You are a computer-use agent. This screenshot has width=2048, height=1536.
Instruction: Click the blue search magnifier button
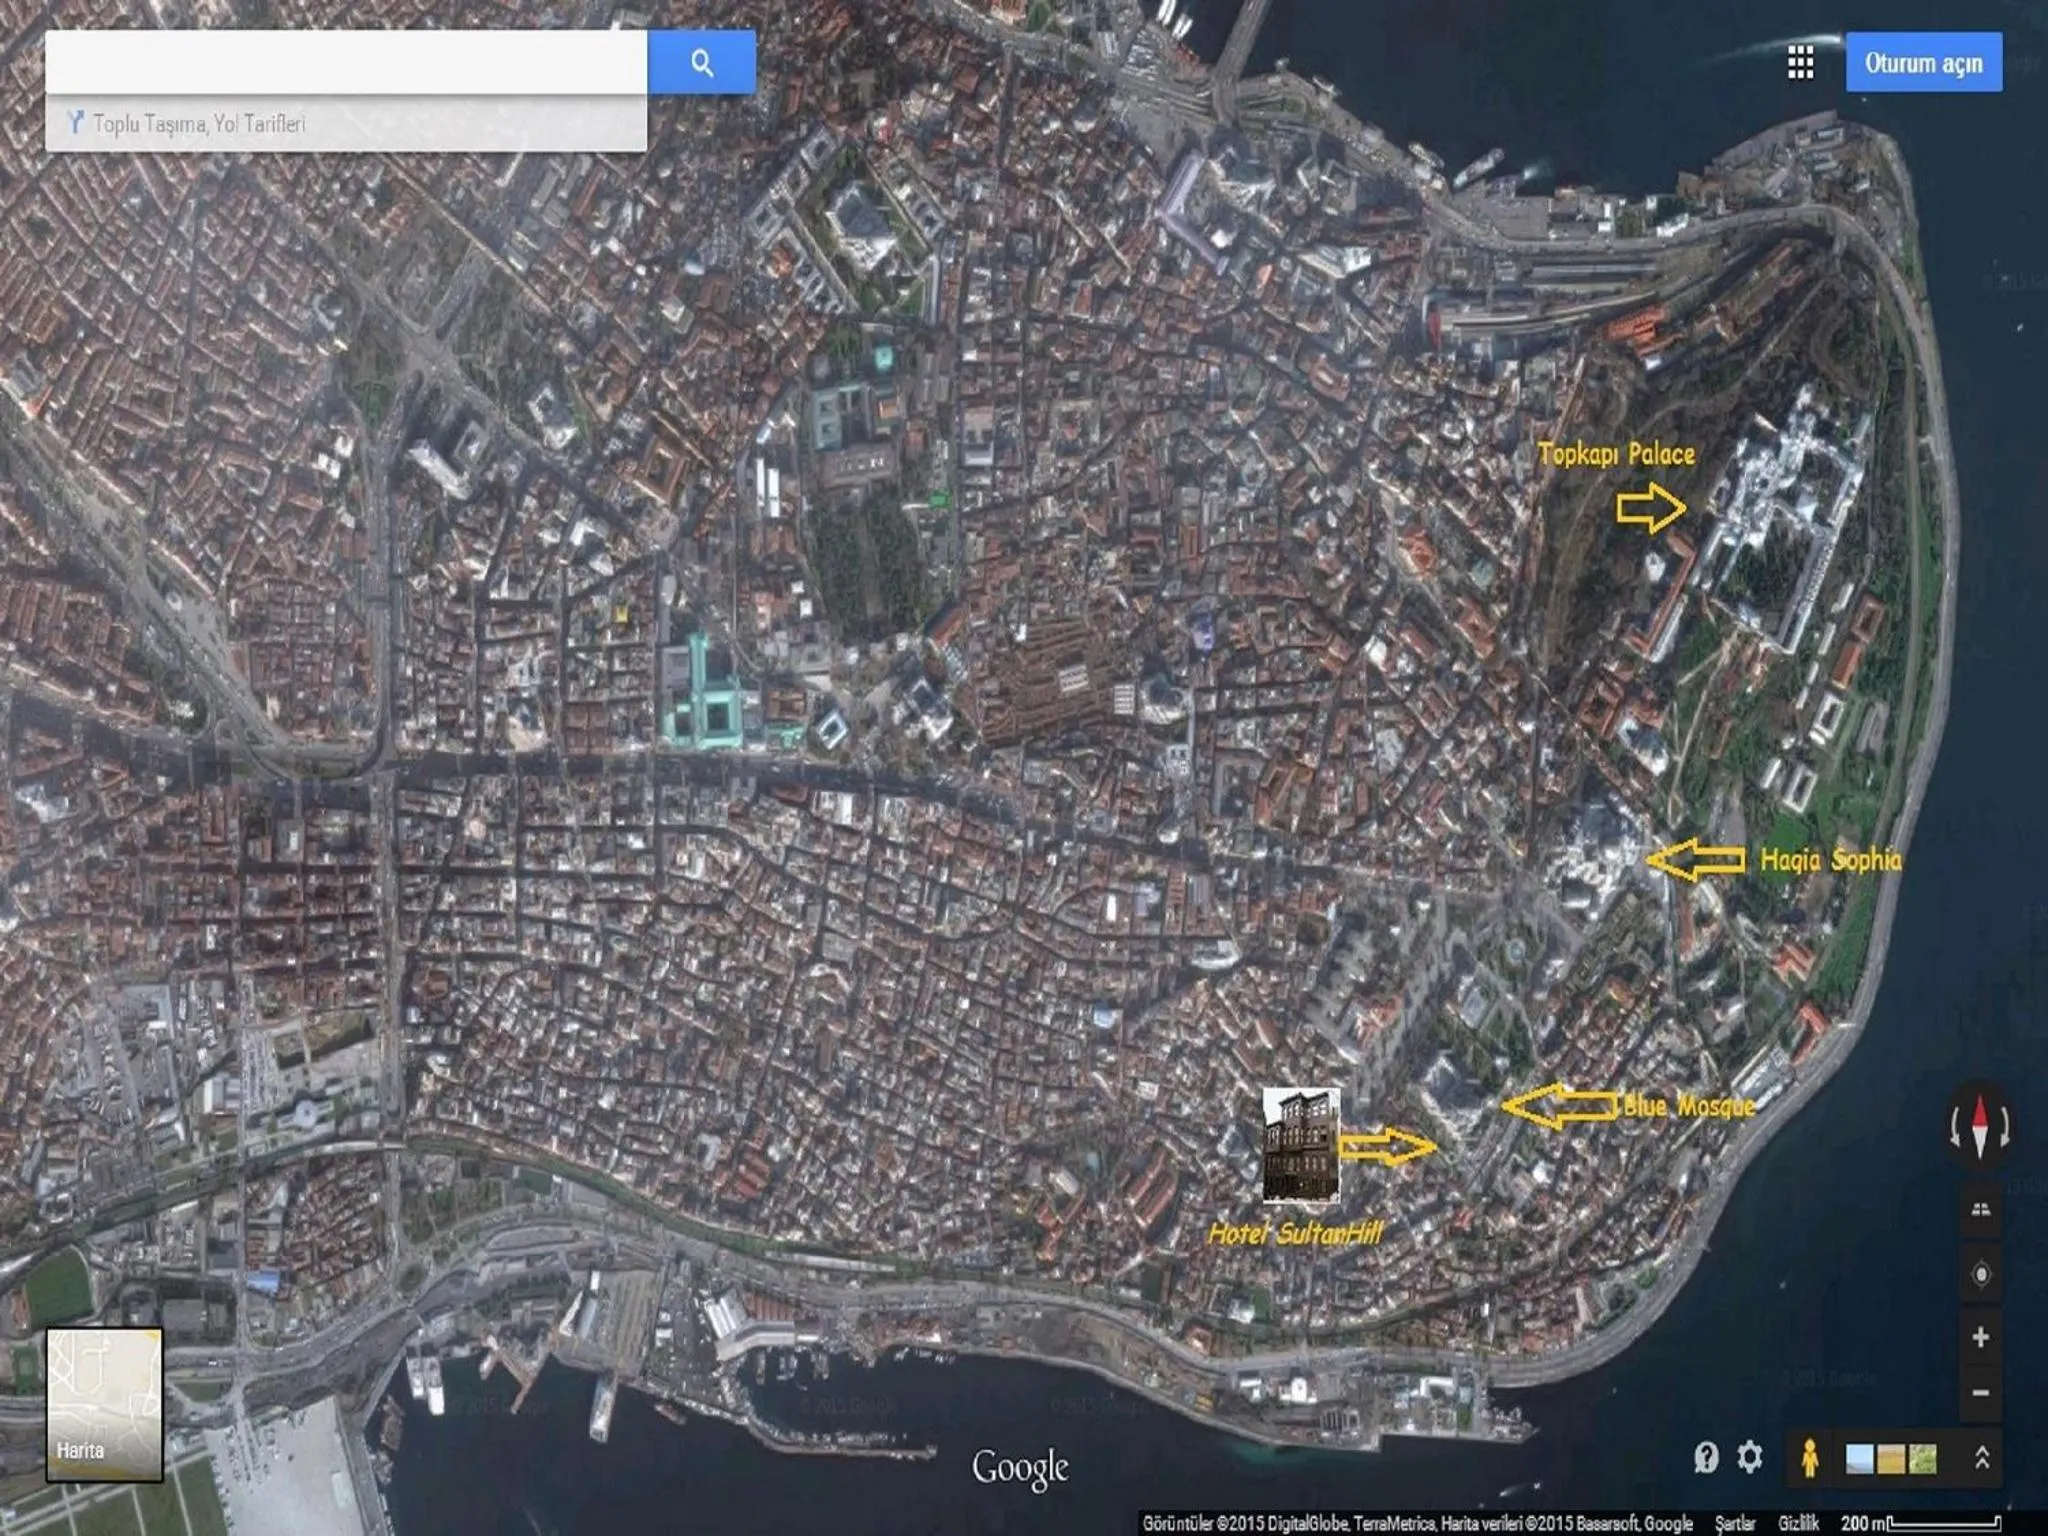click(702, 63)
